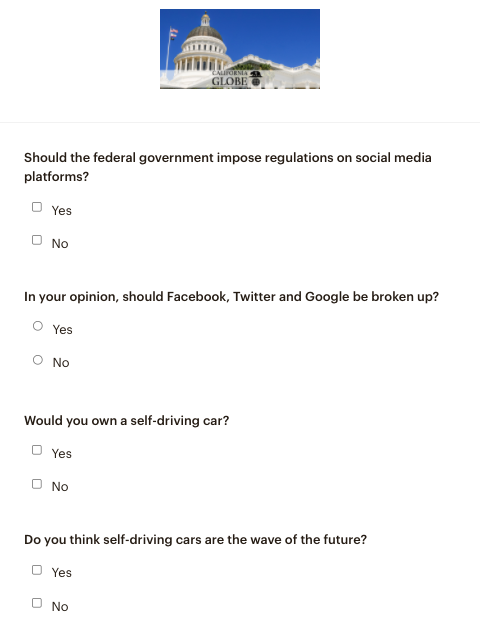
Task: Tick the No checkbox for social media regulations
Action: [x=37, y=240]
